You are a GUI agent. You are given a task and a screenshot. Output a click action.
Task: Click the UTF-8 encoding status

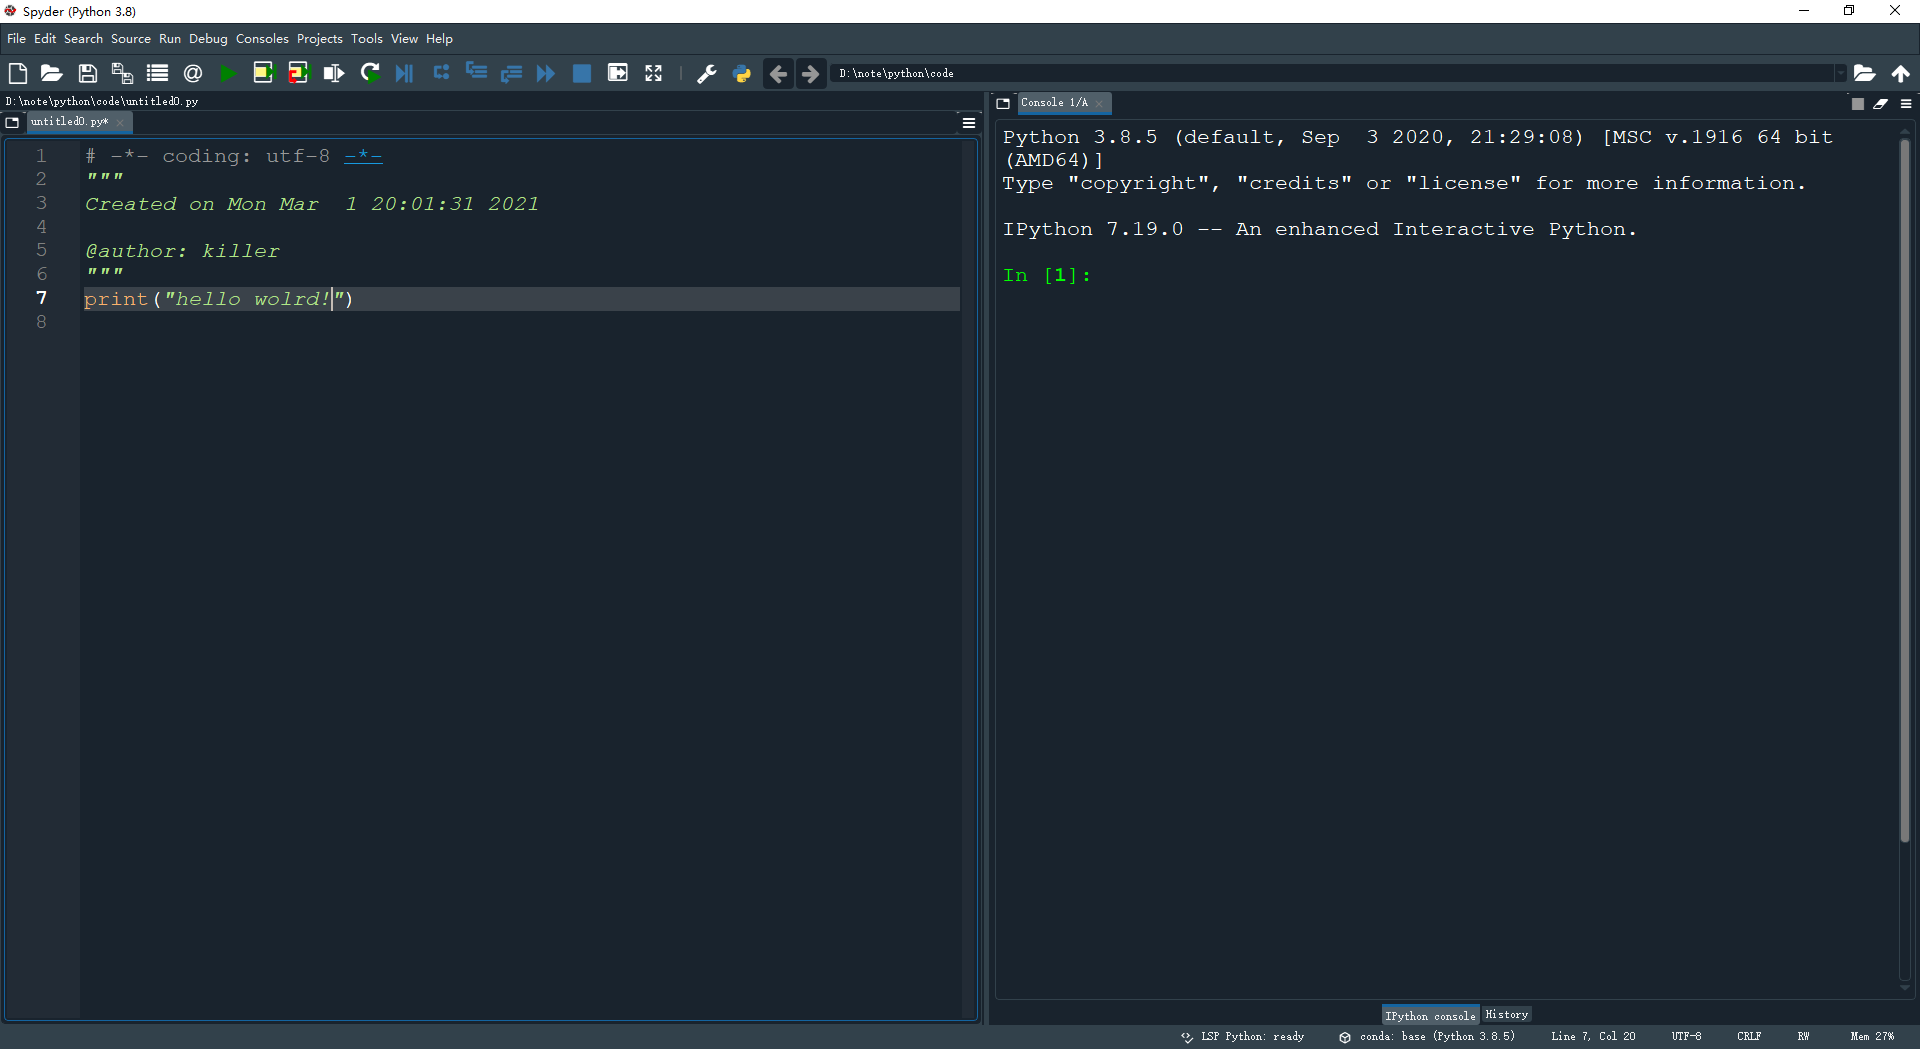(1686, 1037)
